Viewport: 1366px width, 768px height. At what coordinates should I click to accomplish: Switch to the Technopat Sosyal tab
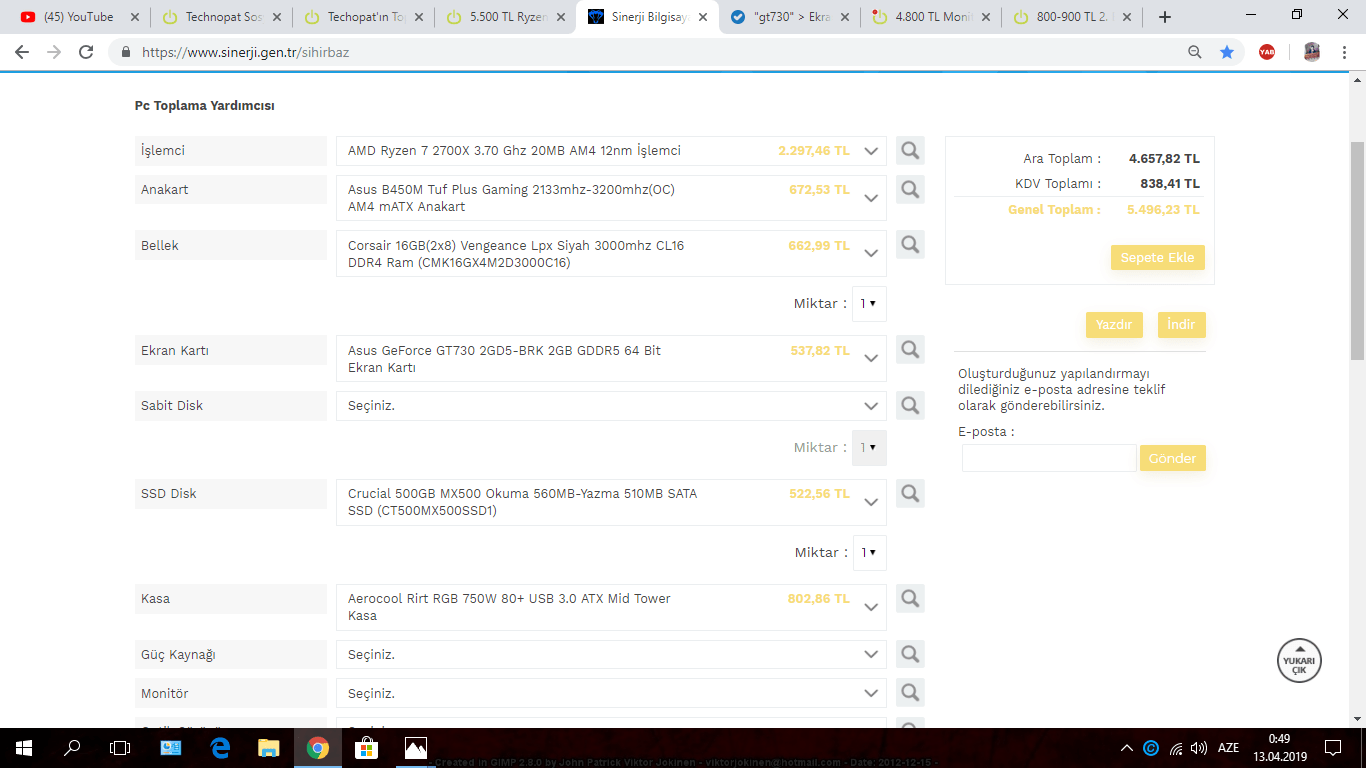(222, 17)
